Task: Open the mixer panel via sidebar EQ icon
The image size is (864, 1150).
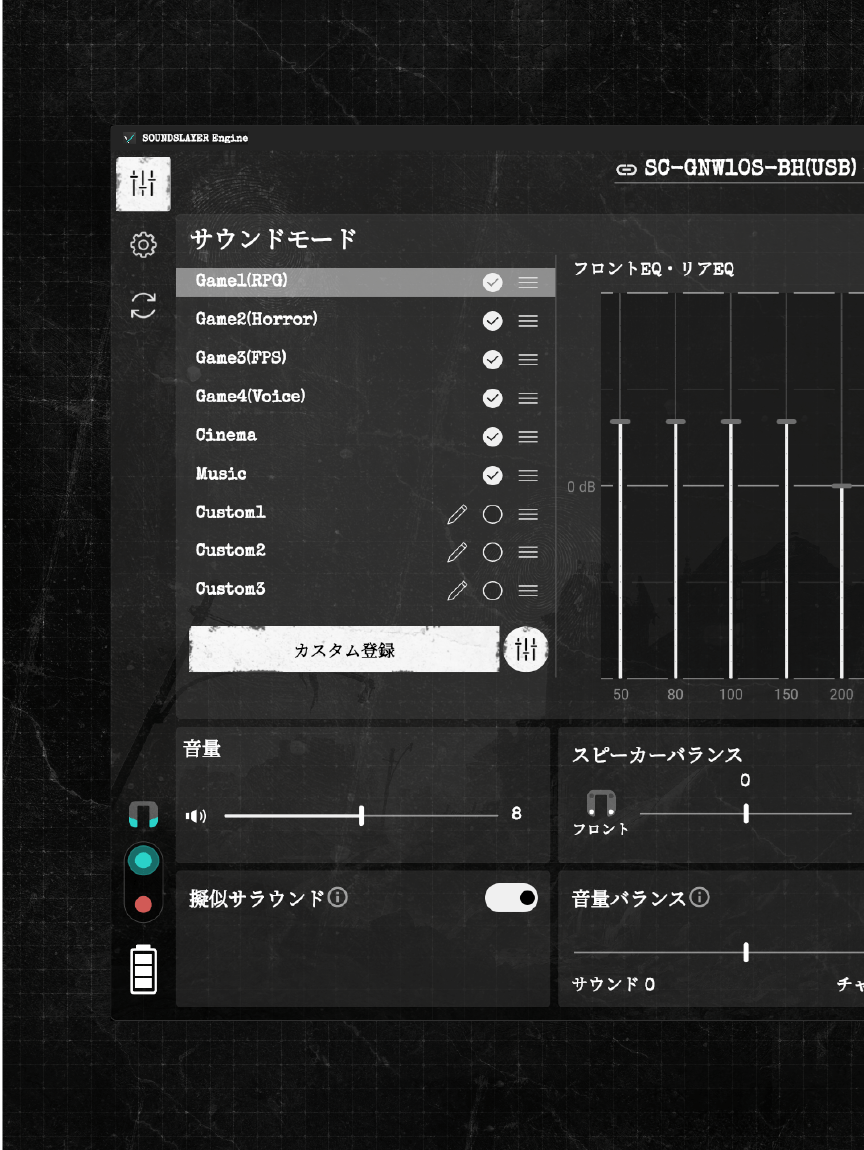Action: [143, 183]
